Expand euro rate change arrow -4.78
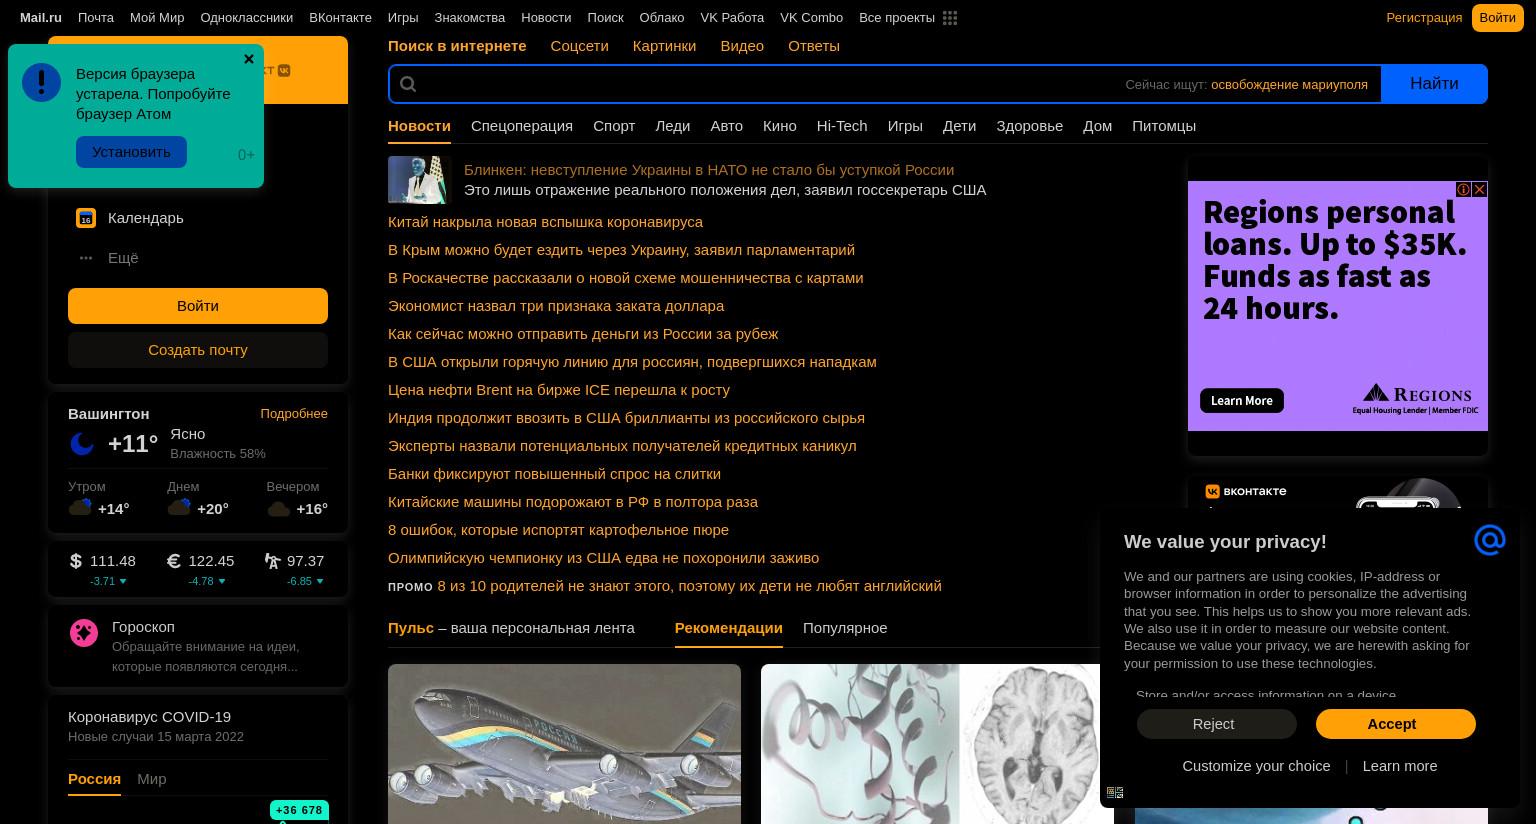The height and width of the screenshot is (824, 1536). click(222, 581)
